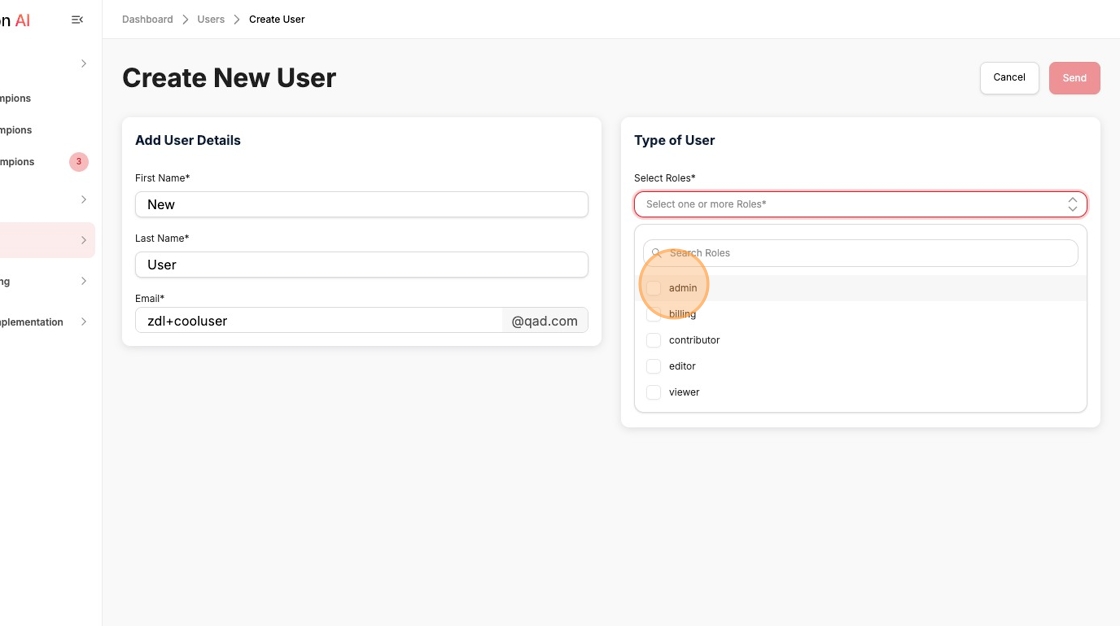Click the Email field with zdl+cooluser
Viewport: 1120px width, 626px height.
[x=319, y=320]
